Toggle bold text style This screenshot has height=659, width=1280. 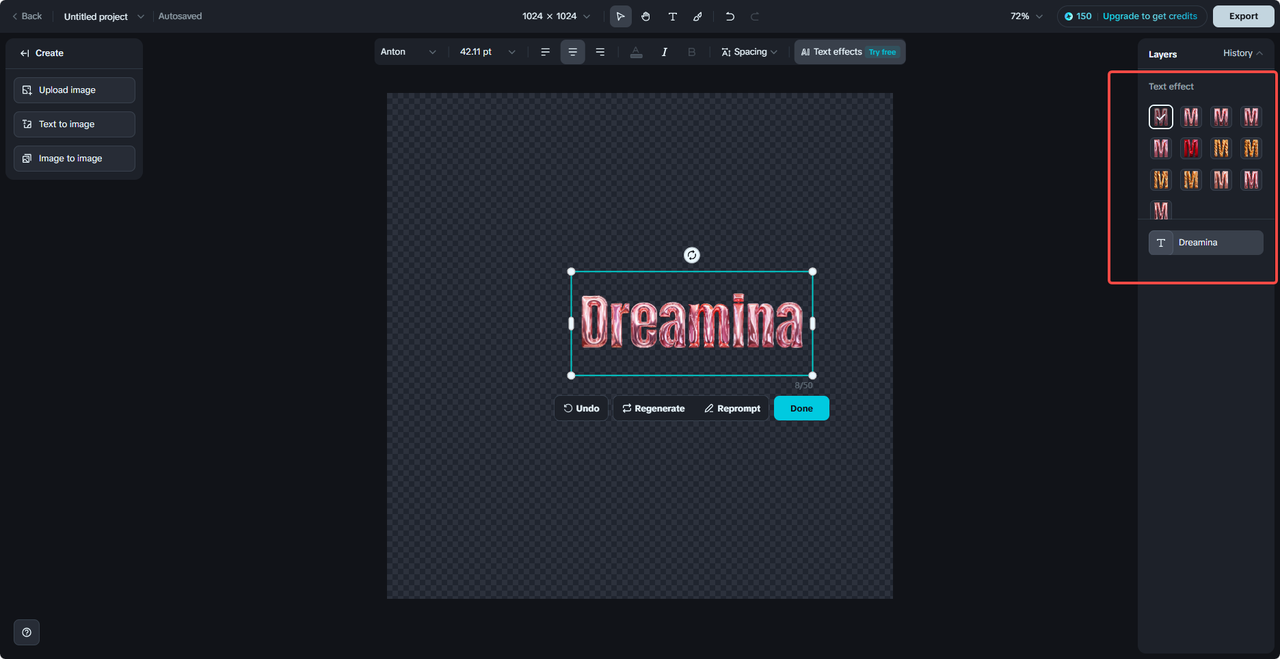692,52
